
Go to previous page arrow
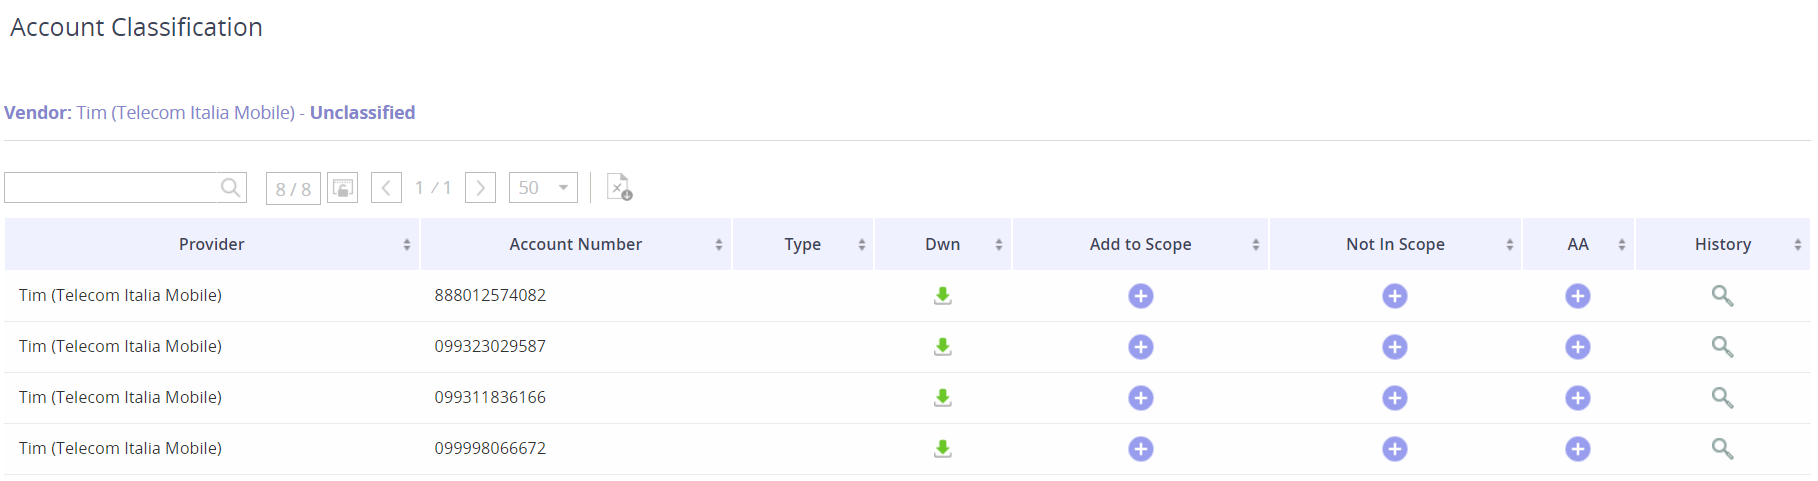pyautogui.click(x=386, y=188)
